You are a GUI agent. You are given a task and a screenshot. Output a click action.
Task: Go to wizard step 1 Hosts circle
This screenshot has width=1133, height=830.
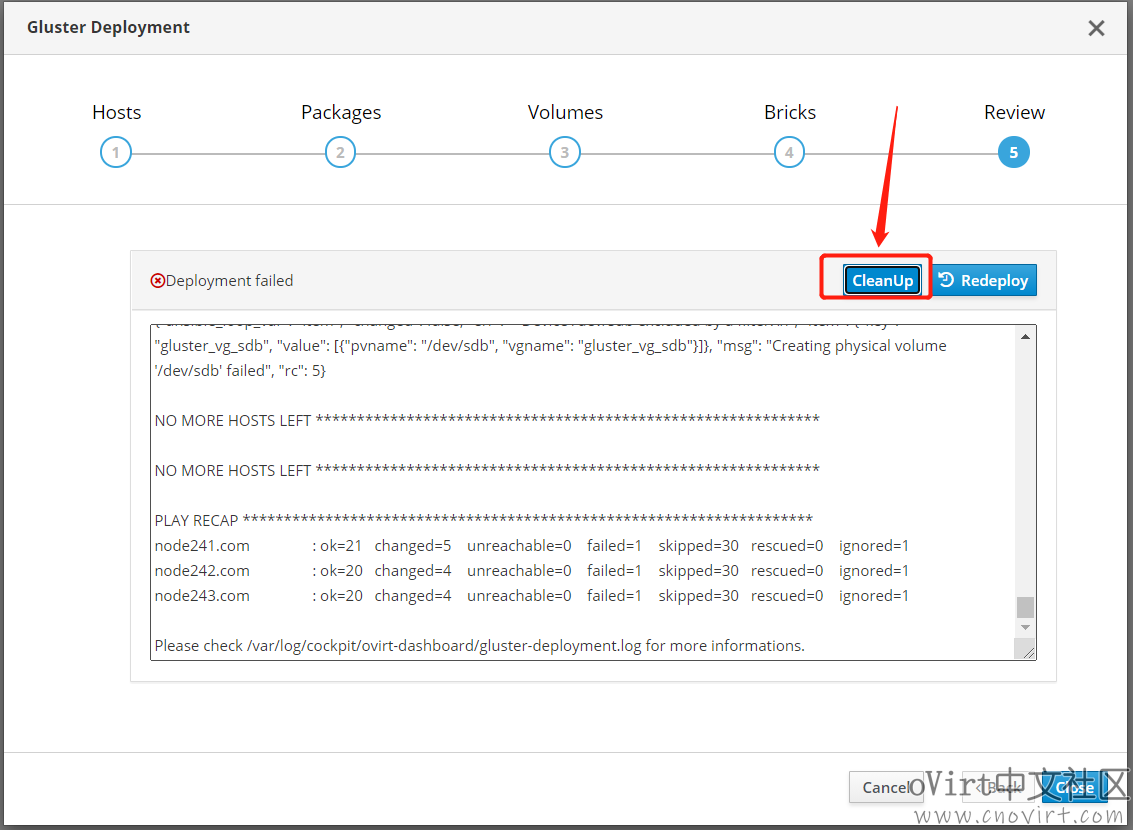click(116, 152)
